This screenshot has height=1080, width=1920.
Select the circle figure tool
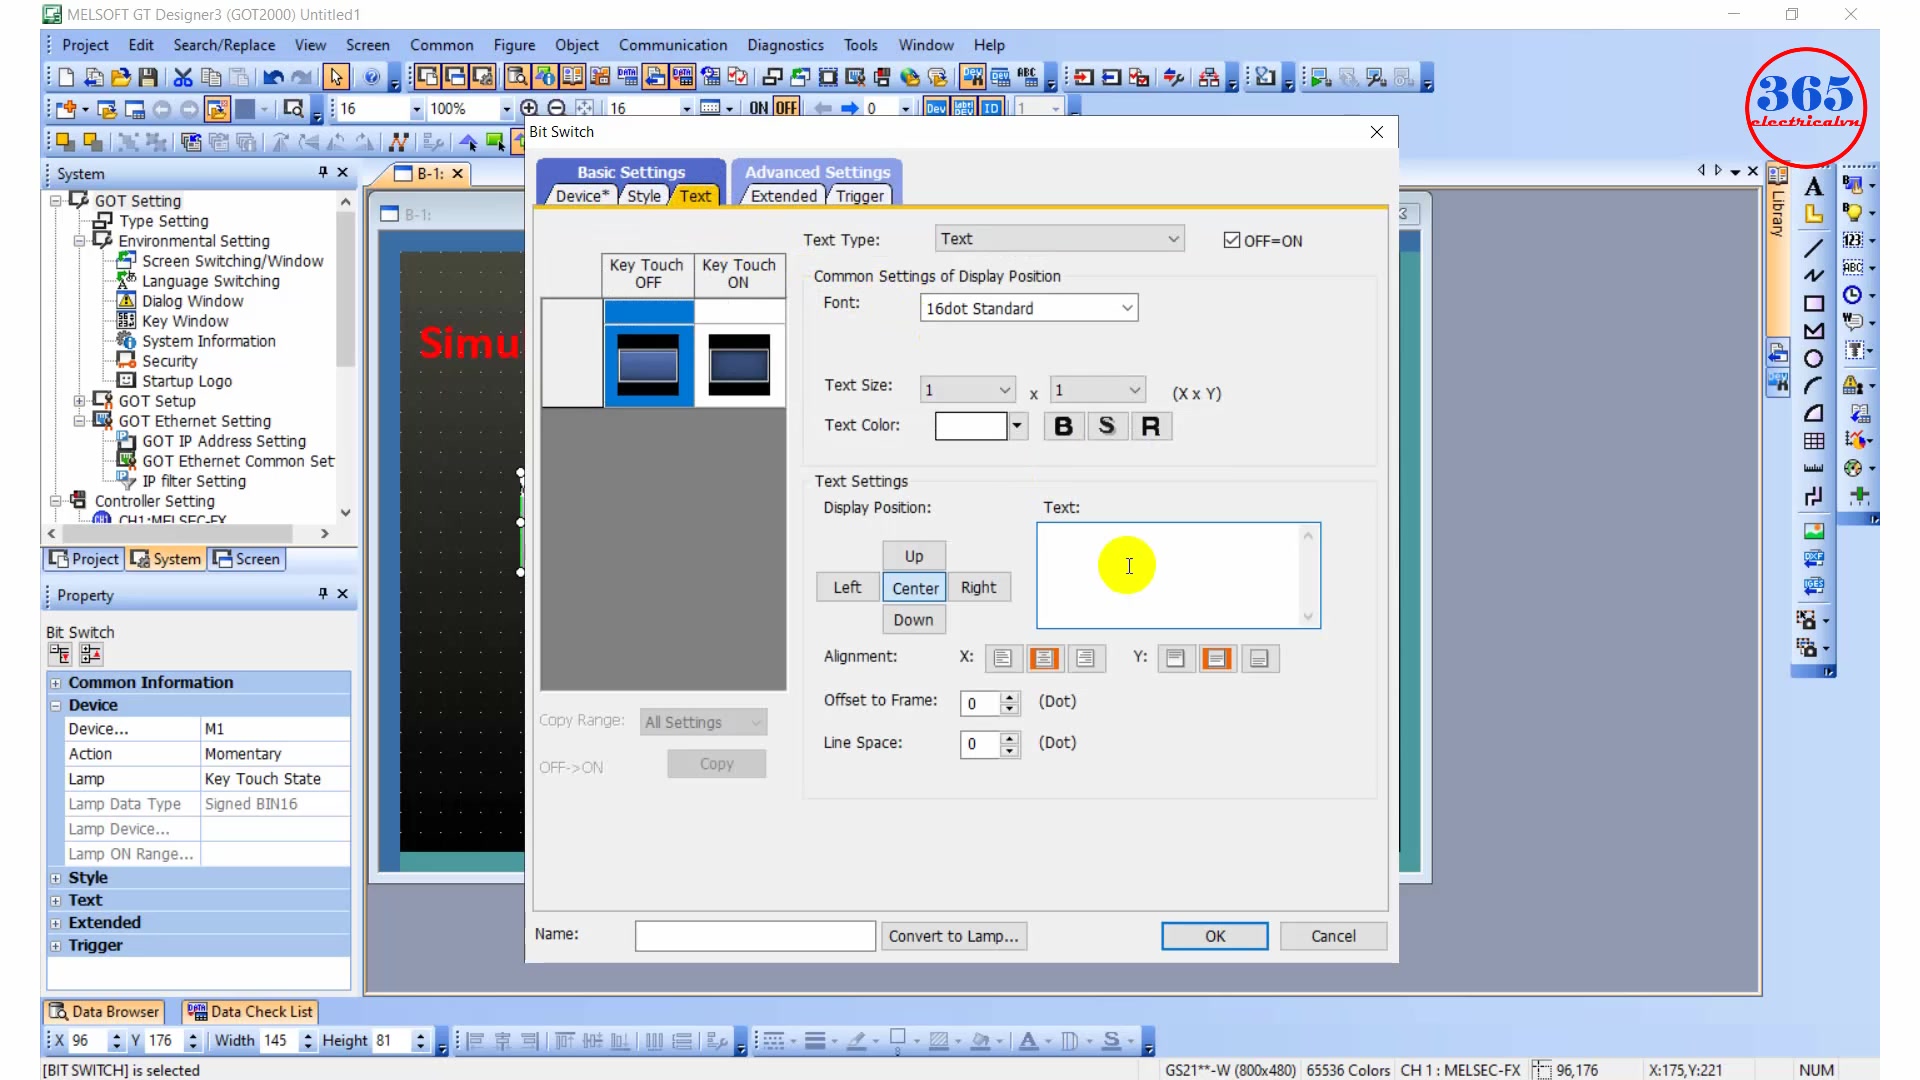(1814, 359)
